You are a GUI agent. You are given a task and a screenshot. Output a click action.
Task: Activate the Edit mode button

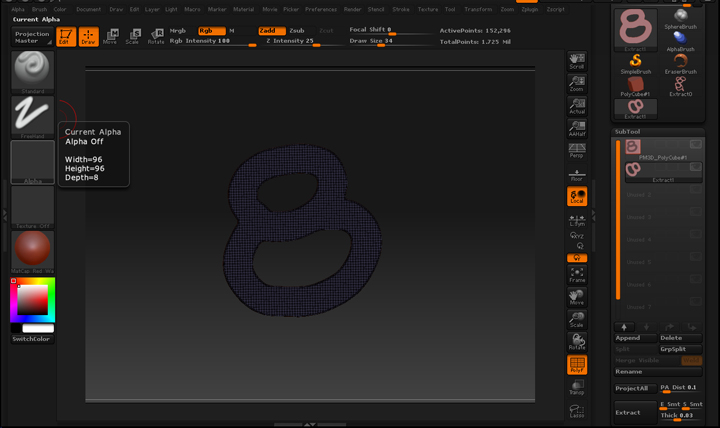66,37
